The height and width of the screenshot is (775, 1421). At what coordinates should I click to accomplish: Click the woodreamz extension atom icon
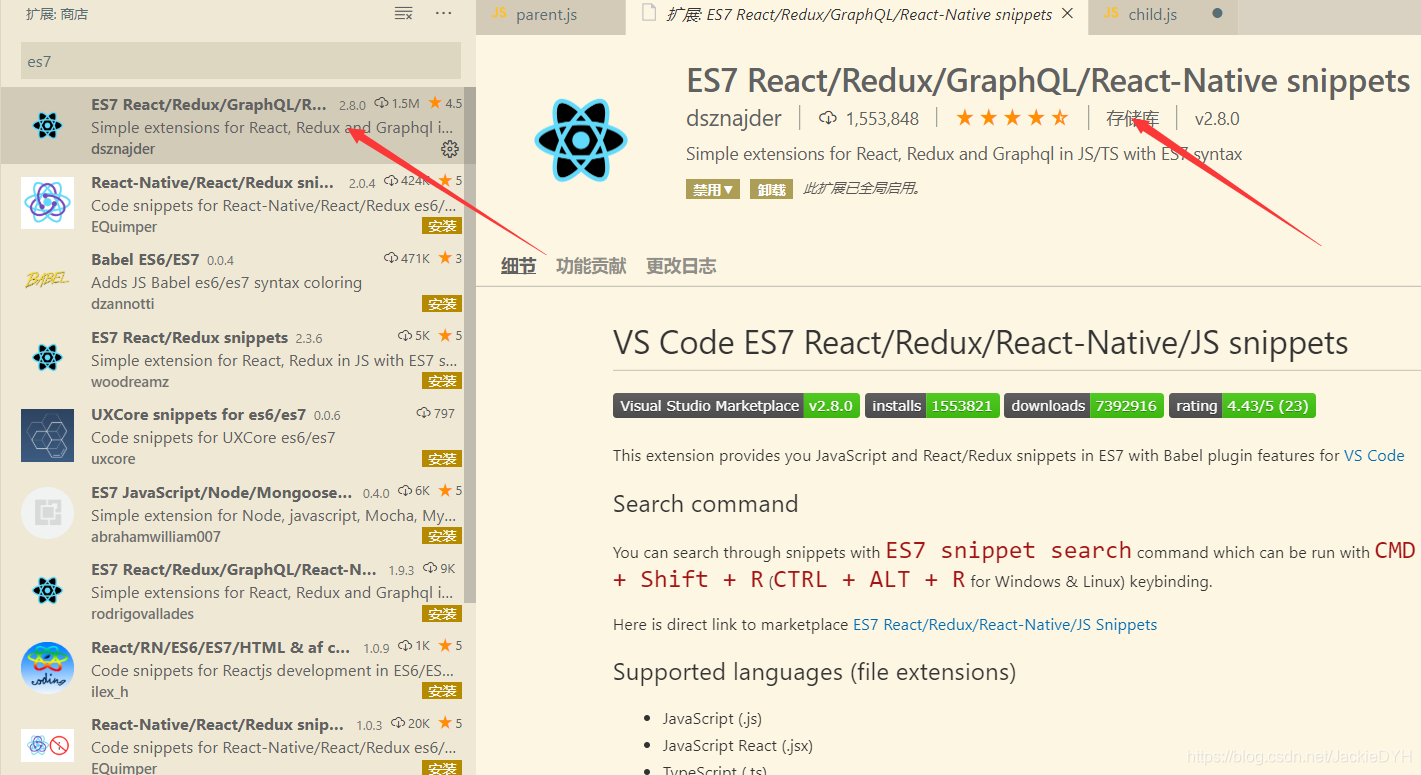pyautogui.click(x=47, y=358)
